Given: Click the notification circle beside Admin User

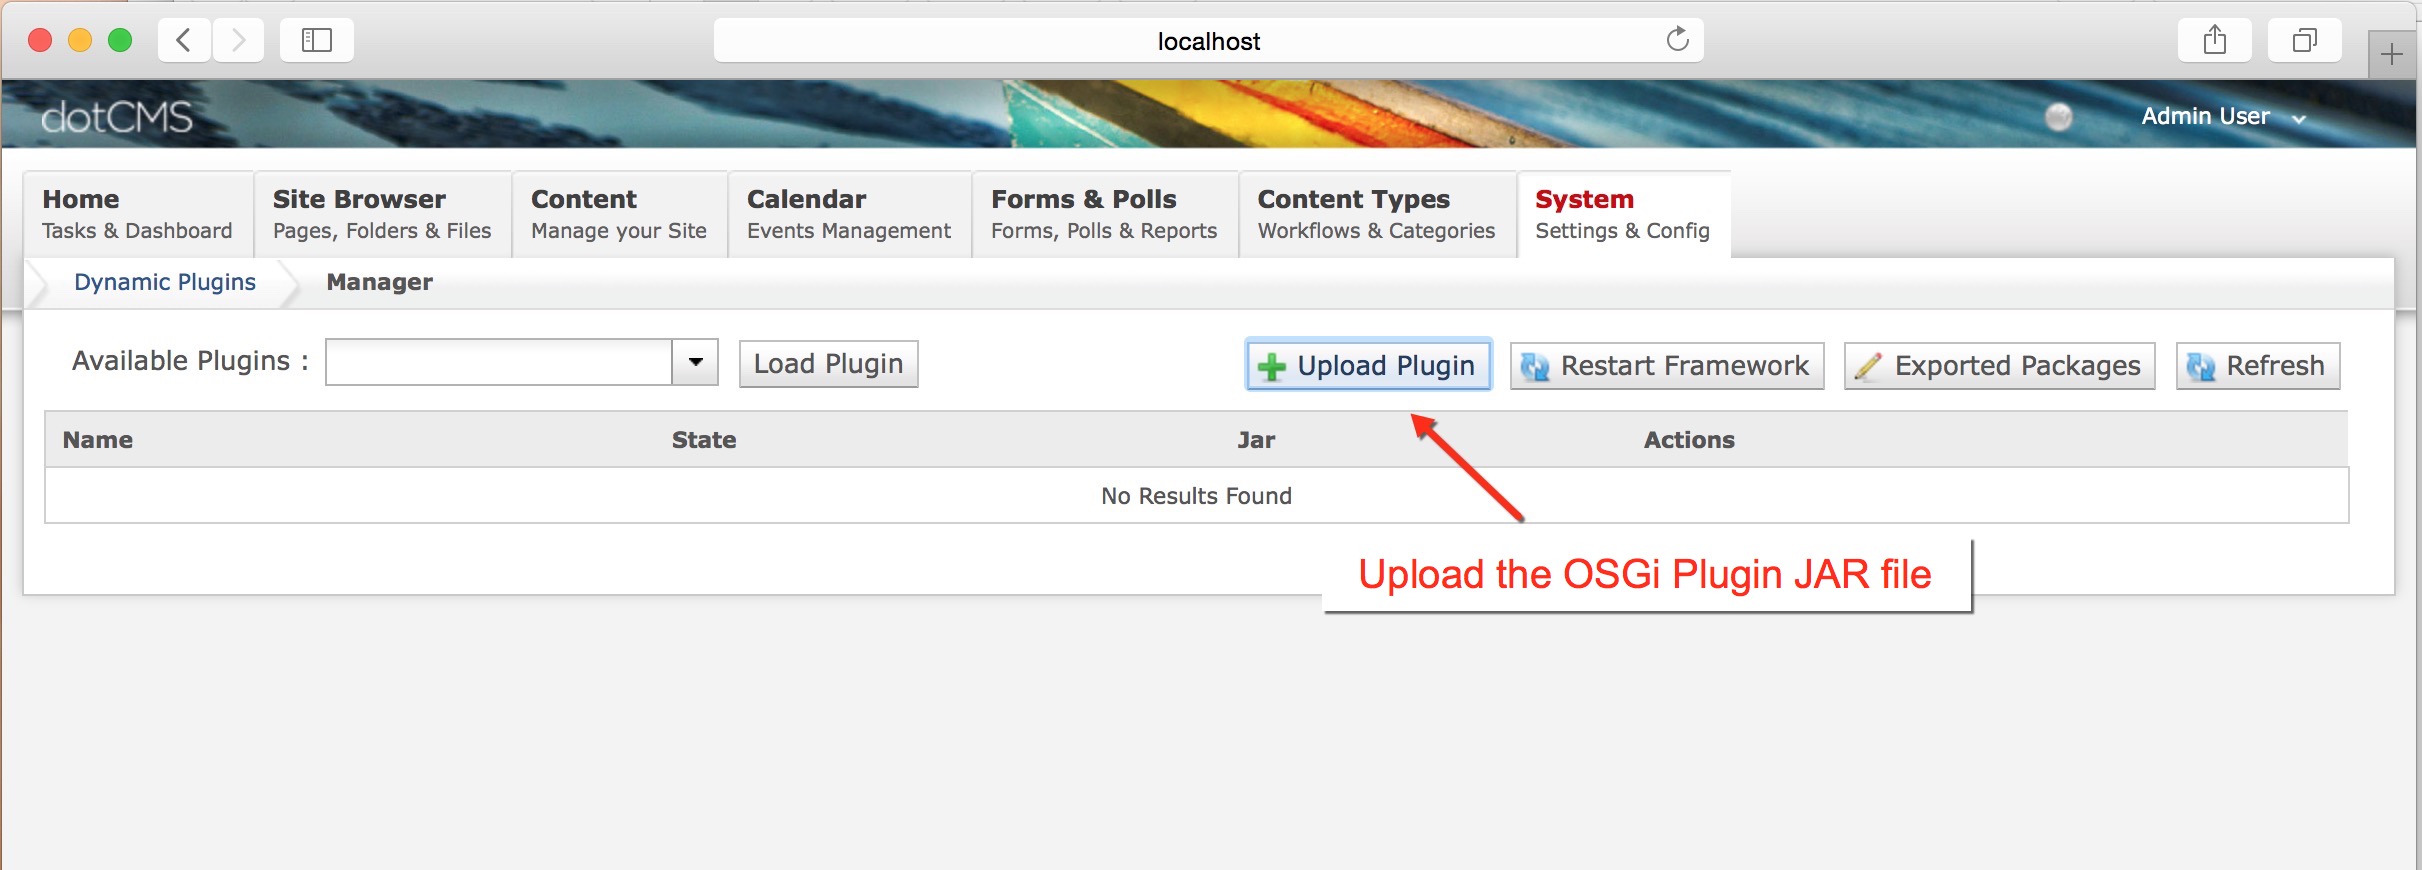Looking at the screenshot, I should click(x=2058, y=117).
